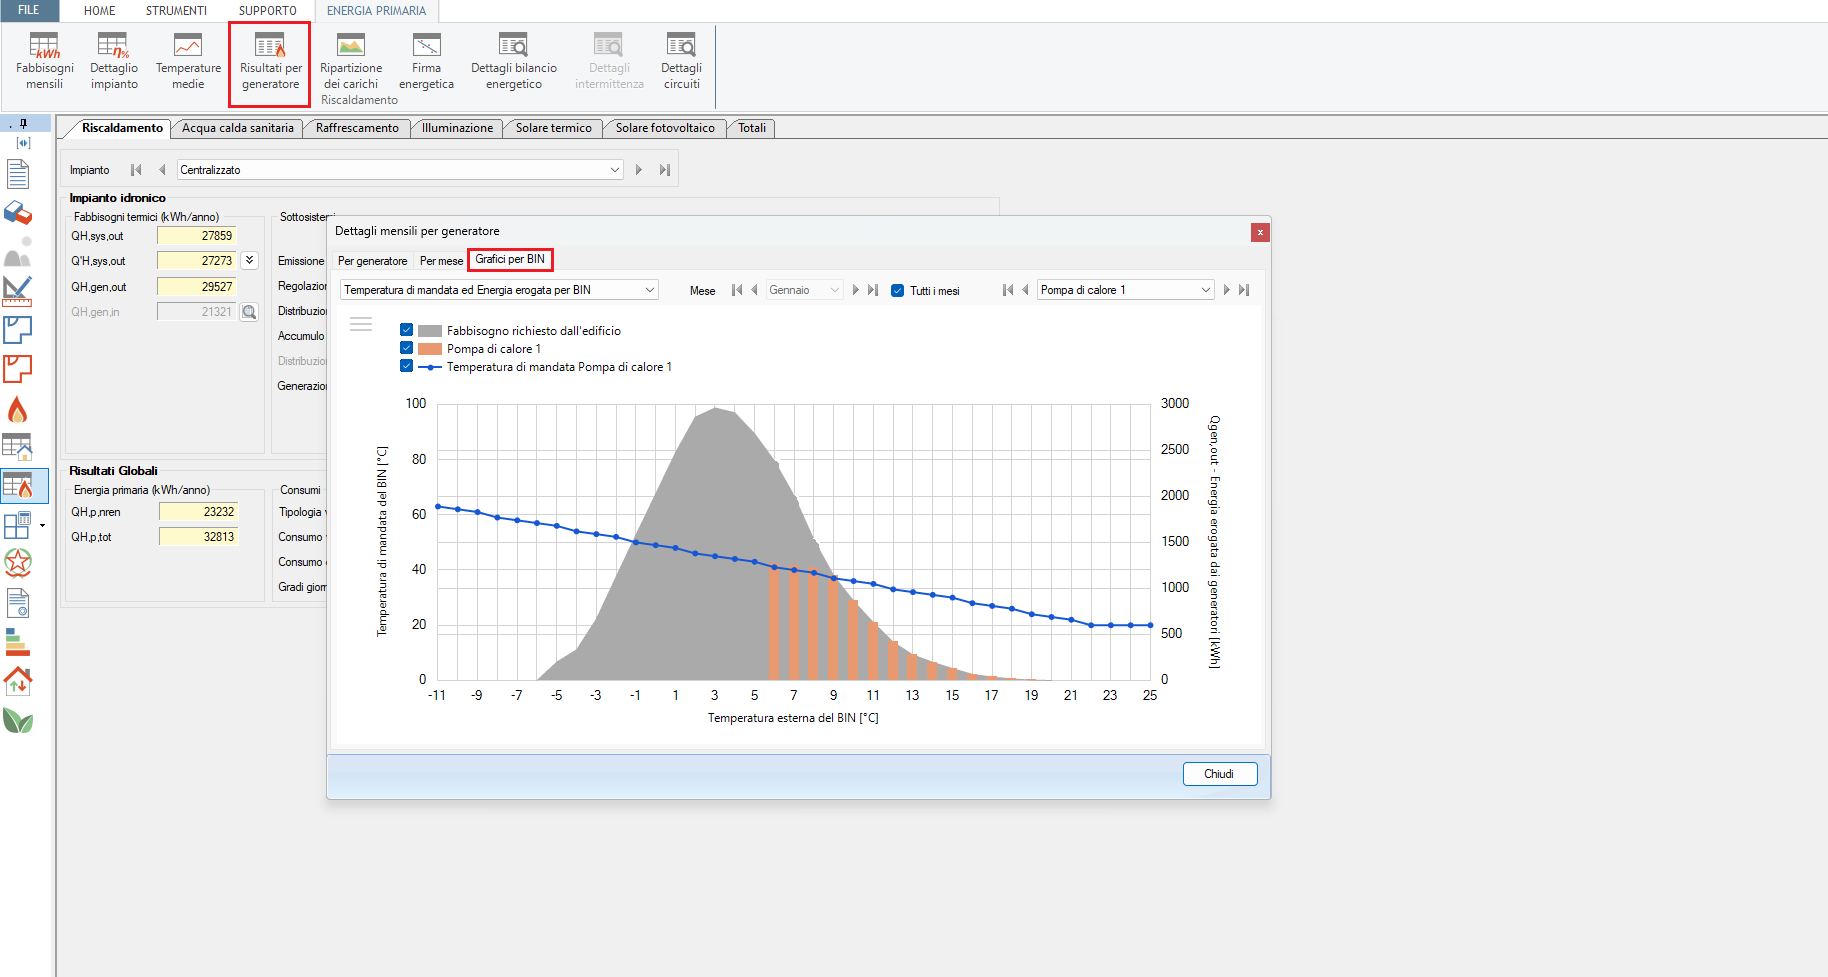Open Dettagli circuiti tool
The width and height of the screenshot is (1828, 977).
[x=681, y=61]
